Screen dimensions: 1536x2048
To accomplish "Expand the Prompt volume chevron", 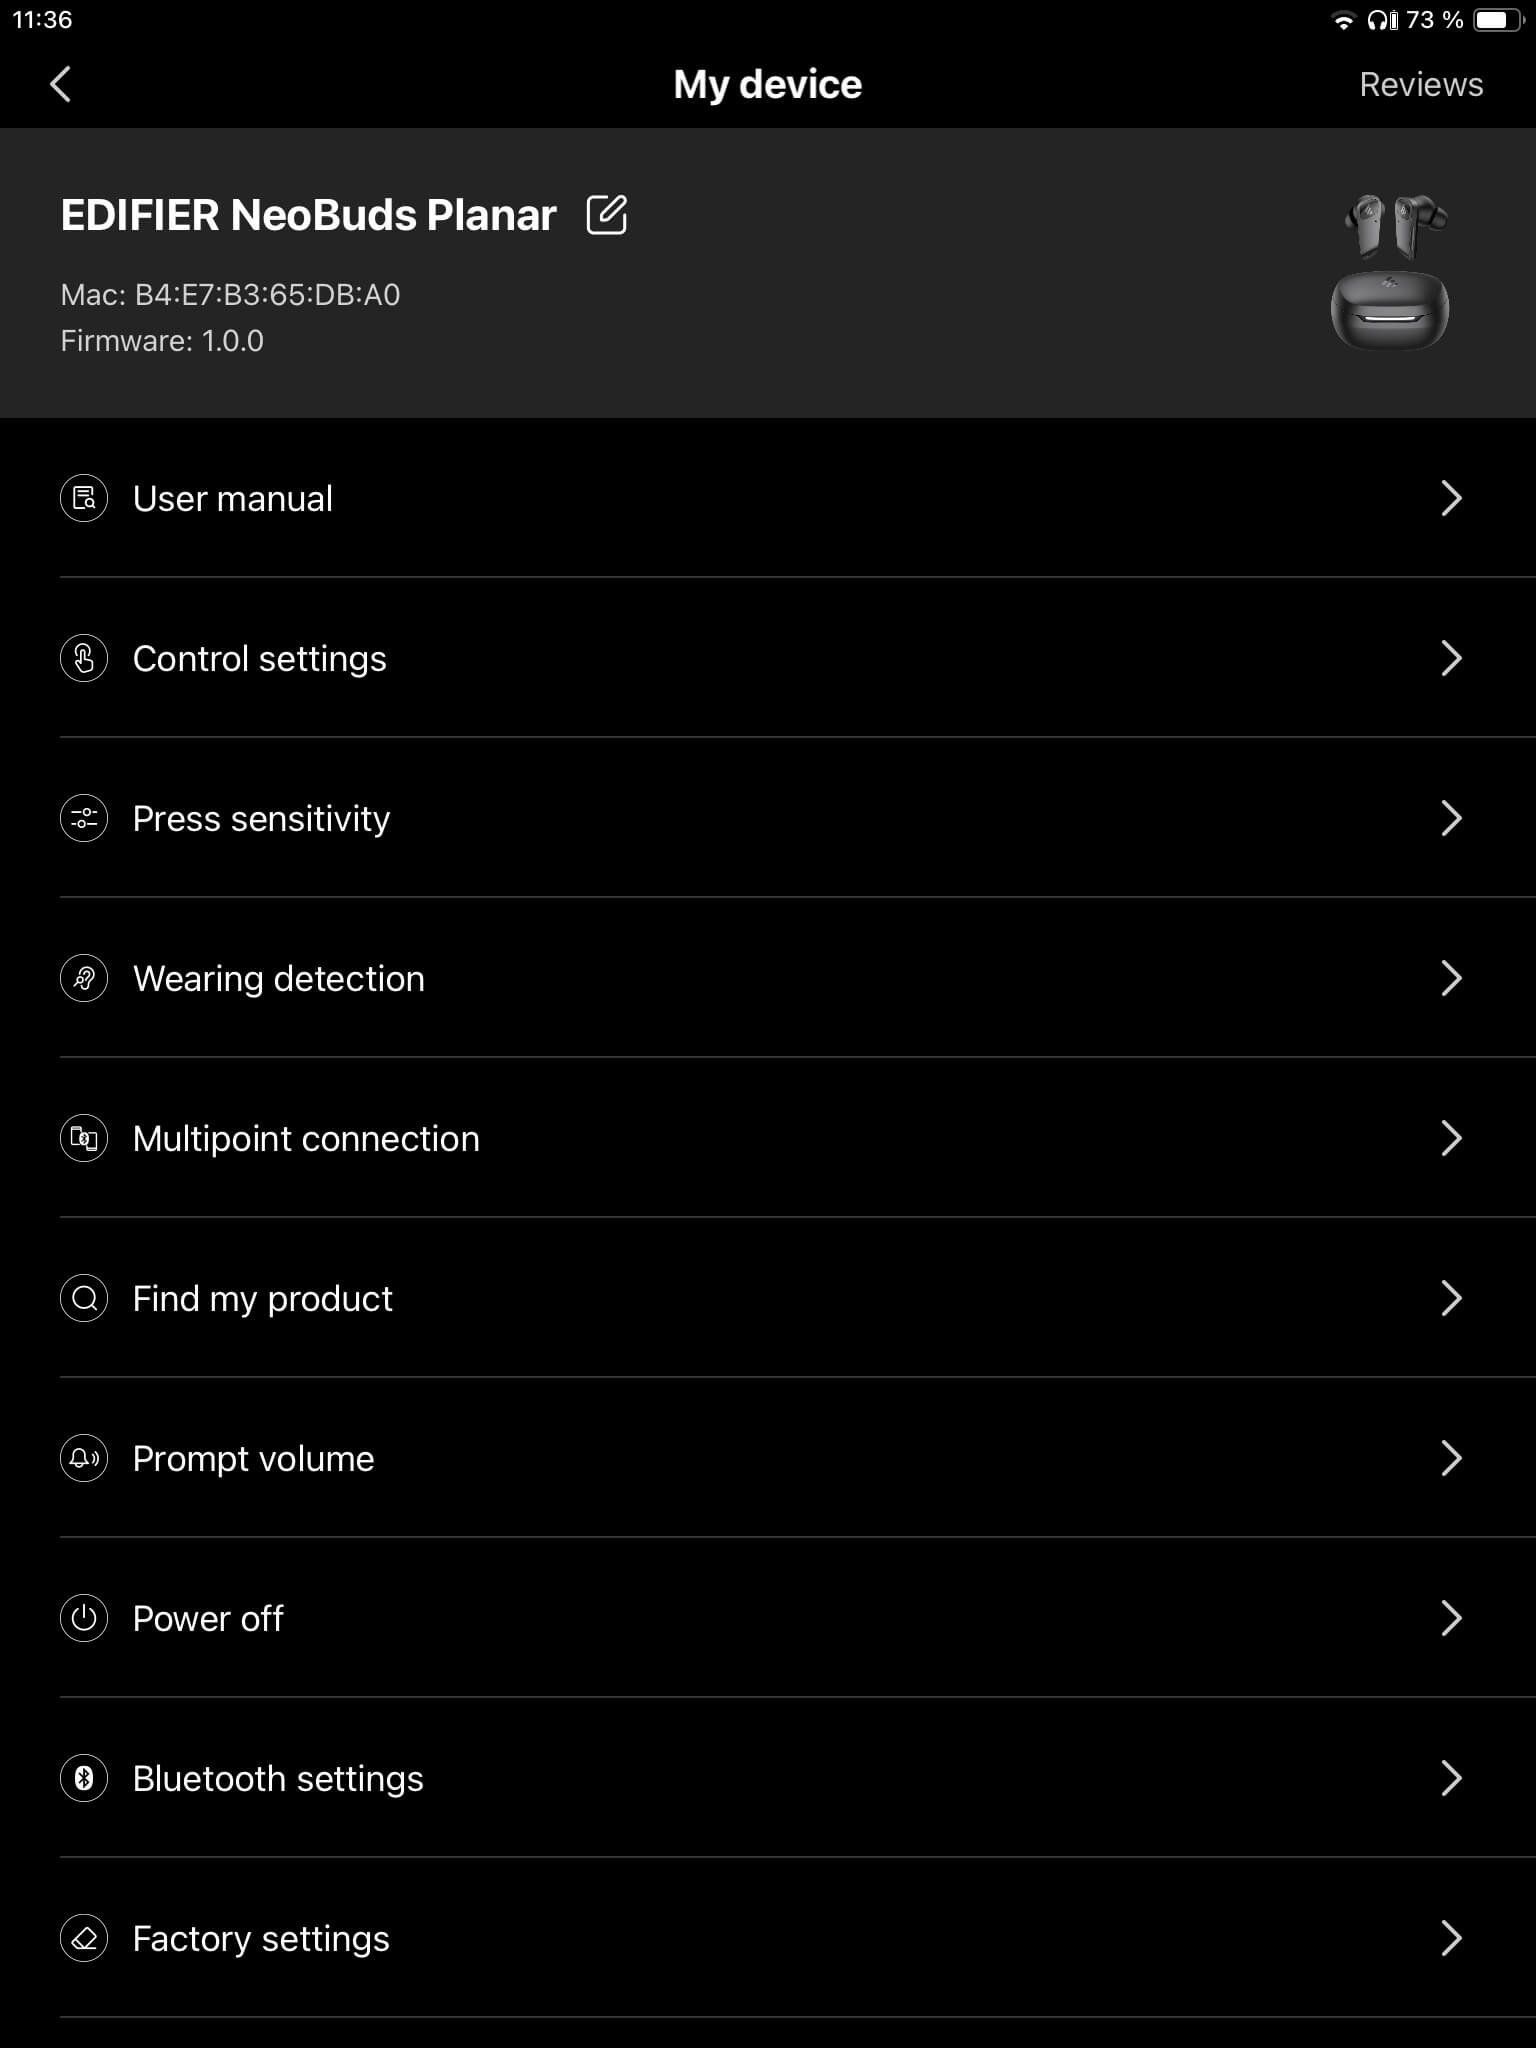I will [1451, 1458].
